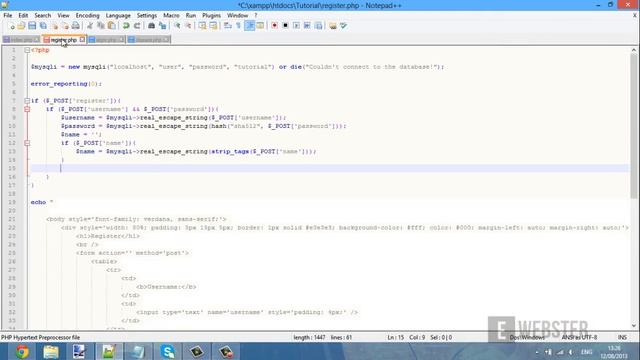Redo edit with the toolbar Redo icon
Screen dimensions: 640x360
click(x=137, y=26)
